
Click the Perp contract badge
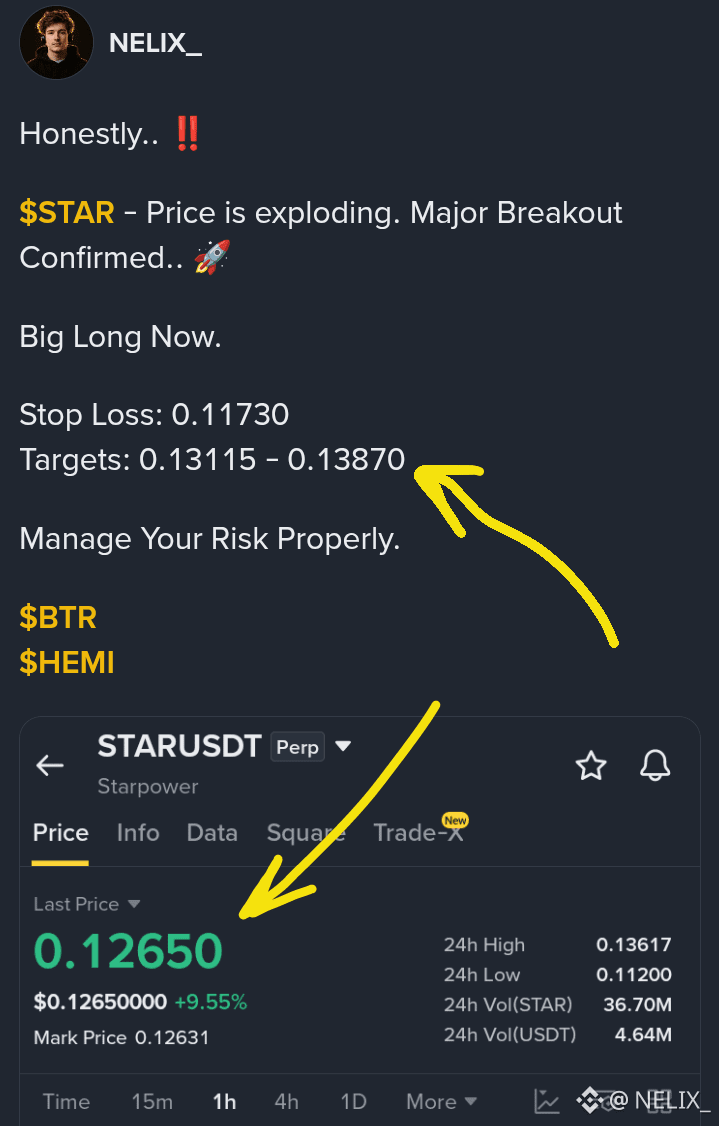(x=297, y=747)
